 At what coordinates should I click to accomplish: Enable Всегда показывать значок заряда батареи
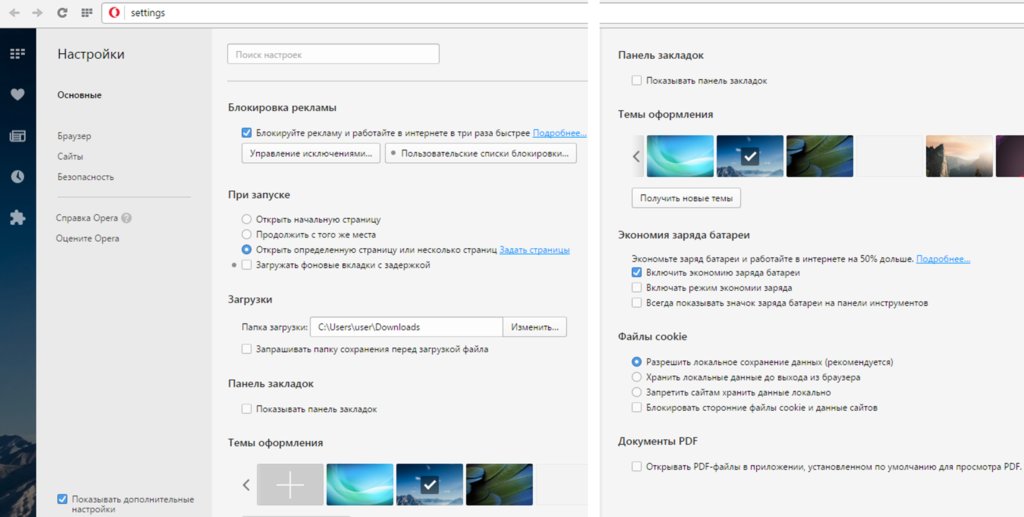pos(636,303)
